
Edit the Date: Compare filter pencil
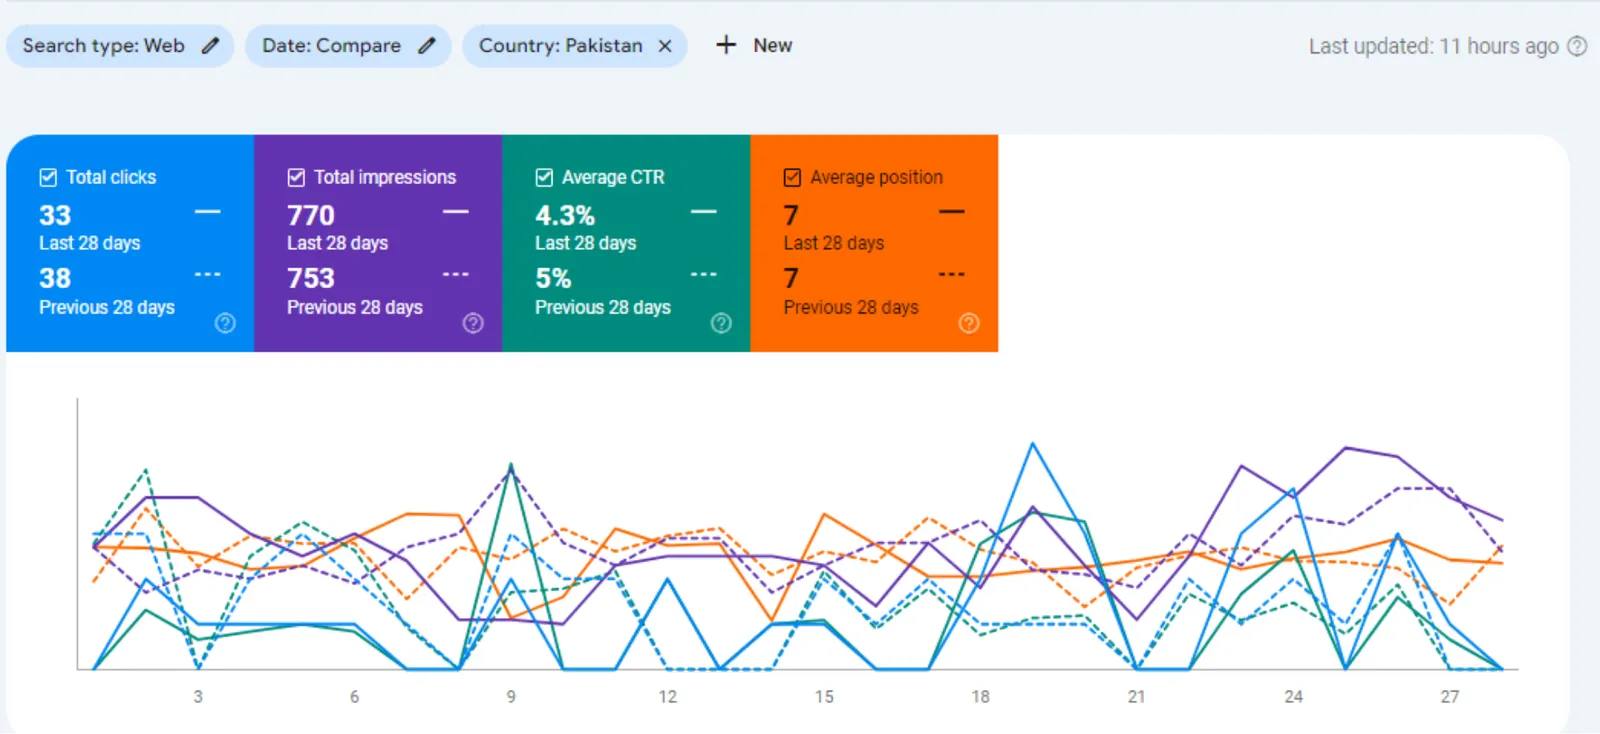click(427, 46)
